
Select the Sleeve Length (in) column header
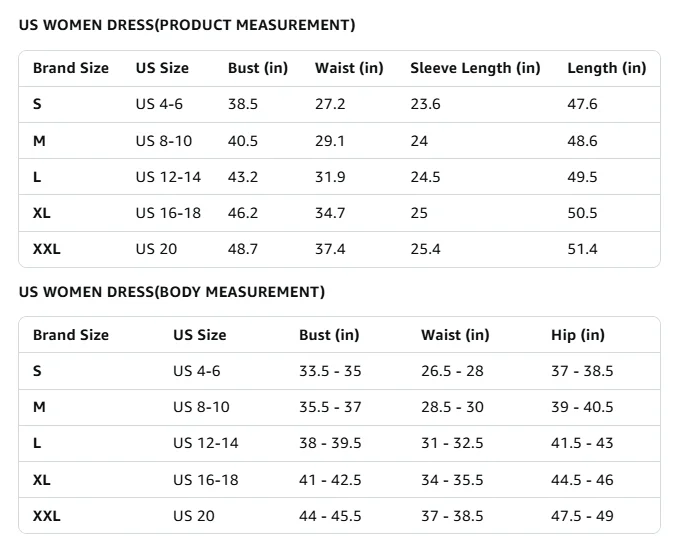[475, 68]
